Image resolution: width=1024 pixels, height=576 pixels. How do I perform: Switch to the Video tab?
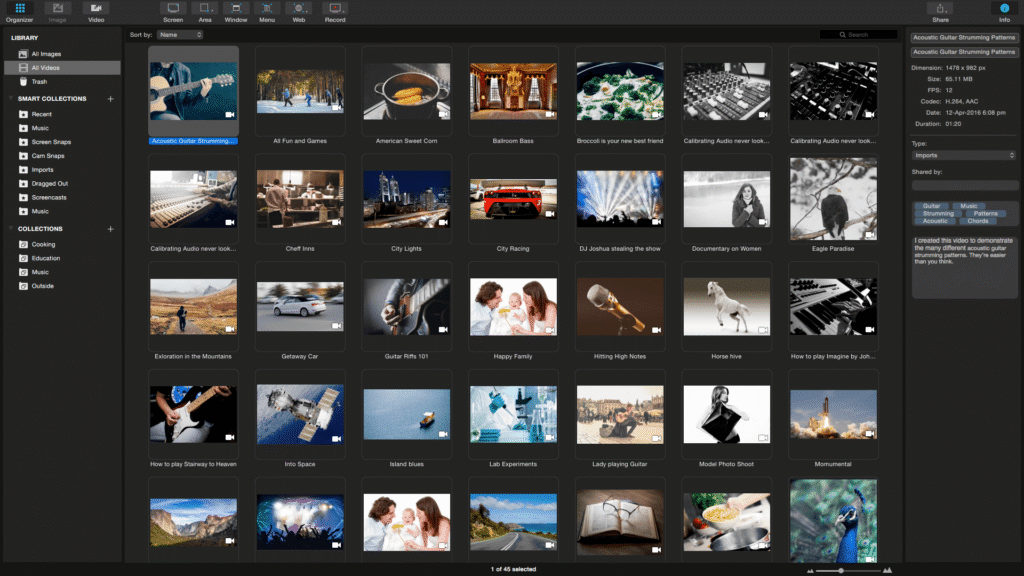pyautogui.click(x=96, y=11)
